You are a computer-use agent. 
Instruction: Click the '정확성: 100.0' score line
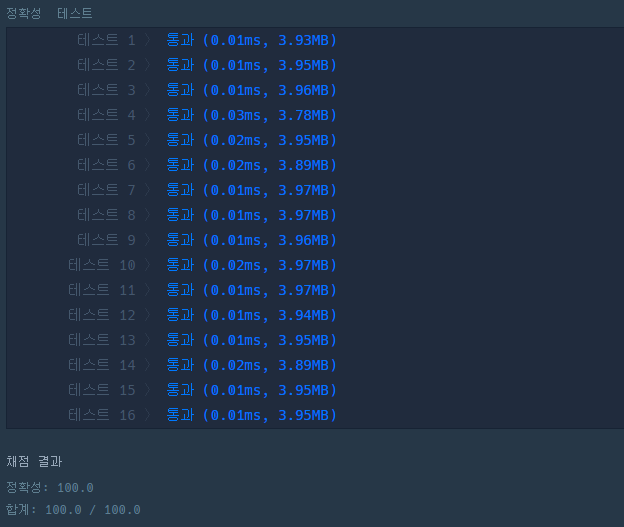click(x=50, y=488)
